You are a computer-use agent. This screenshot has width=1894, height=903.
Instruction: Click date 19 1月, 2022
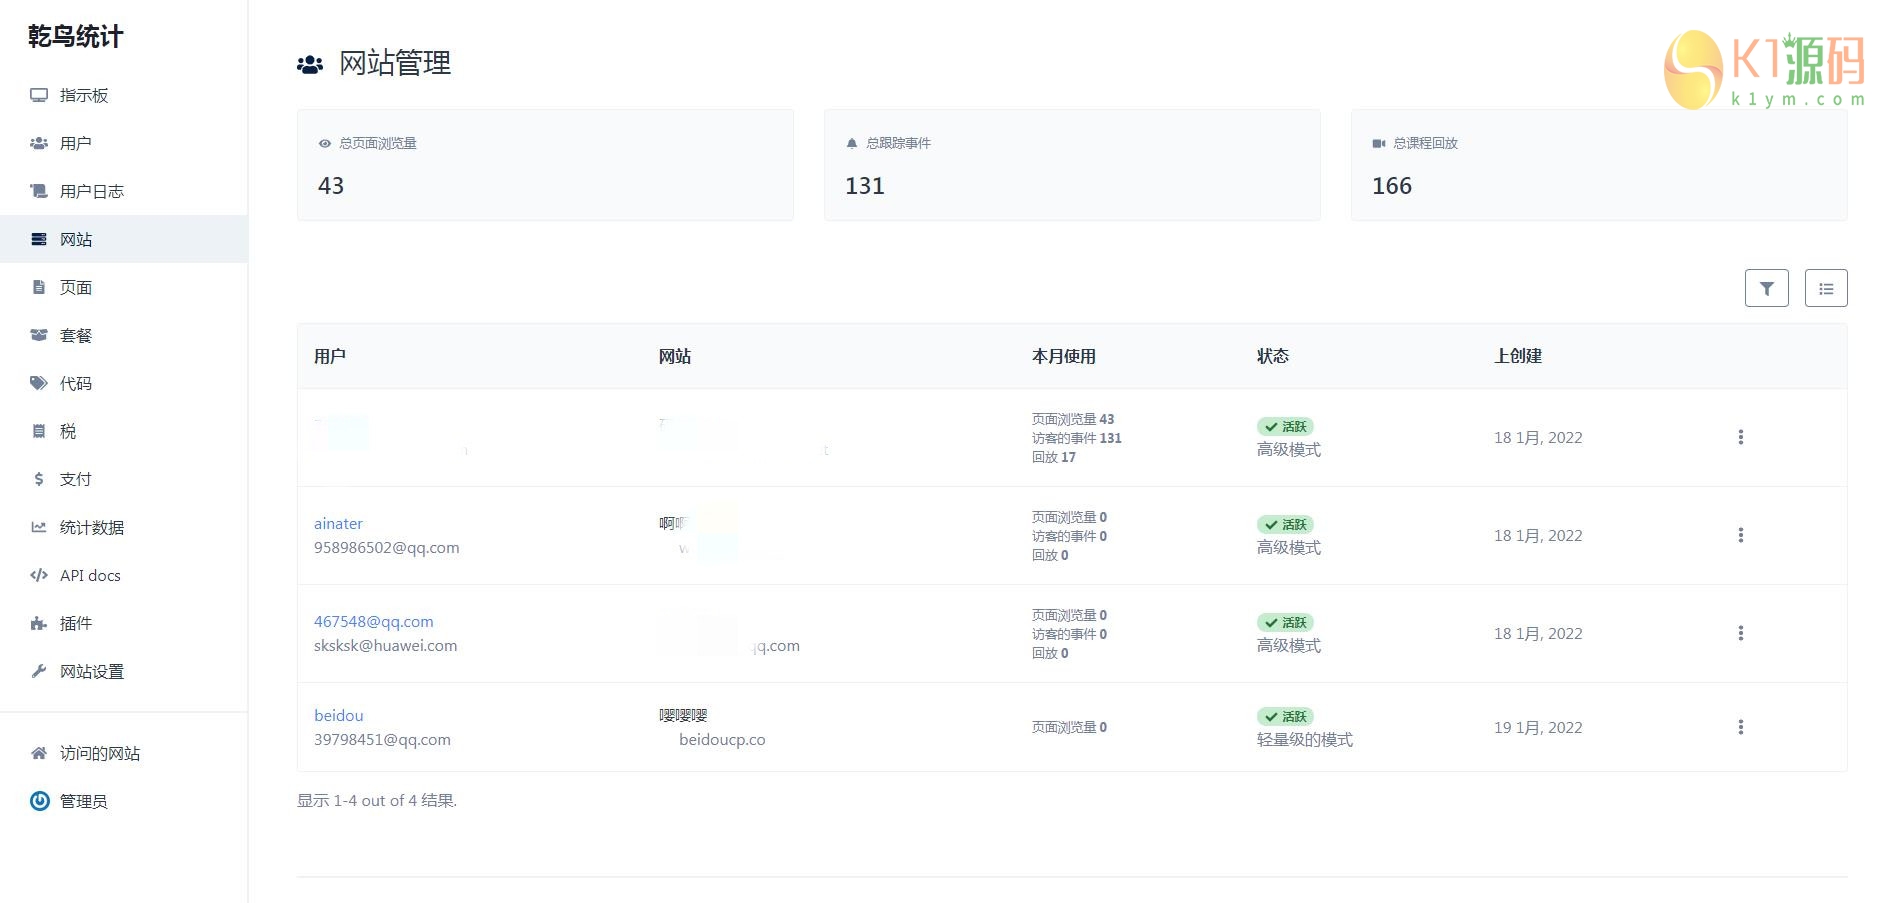pos(1538,727)
